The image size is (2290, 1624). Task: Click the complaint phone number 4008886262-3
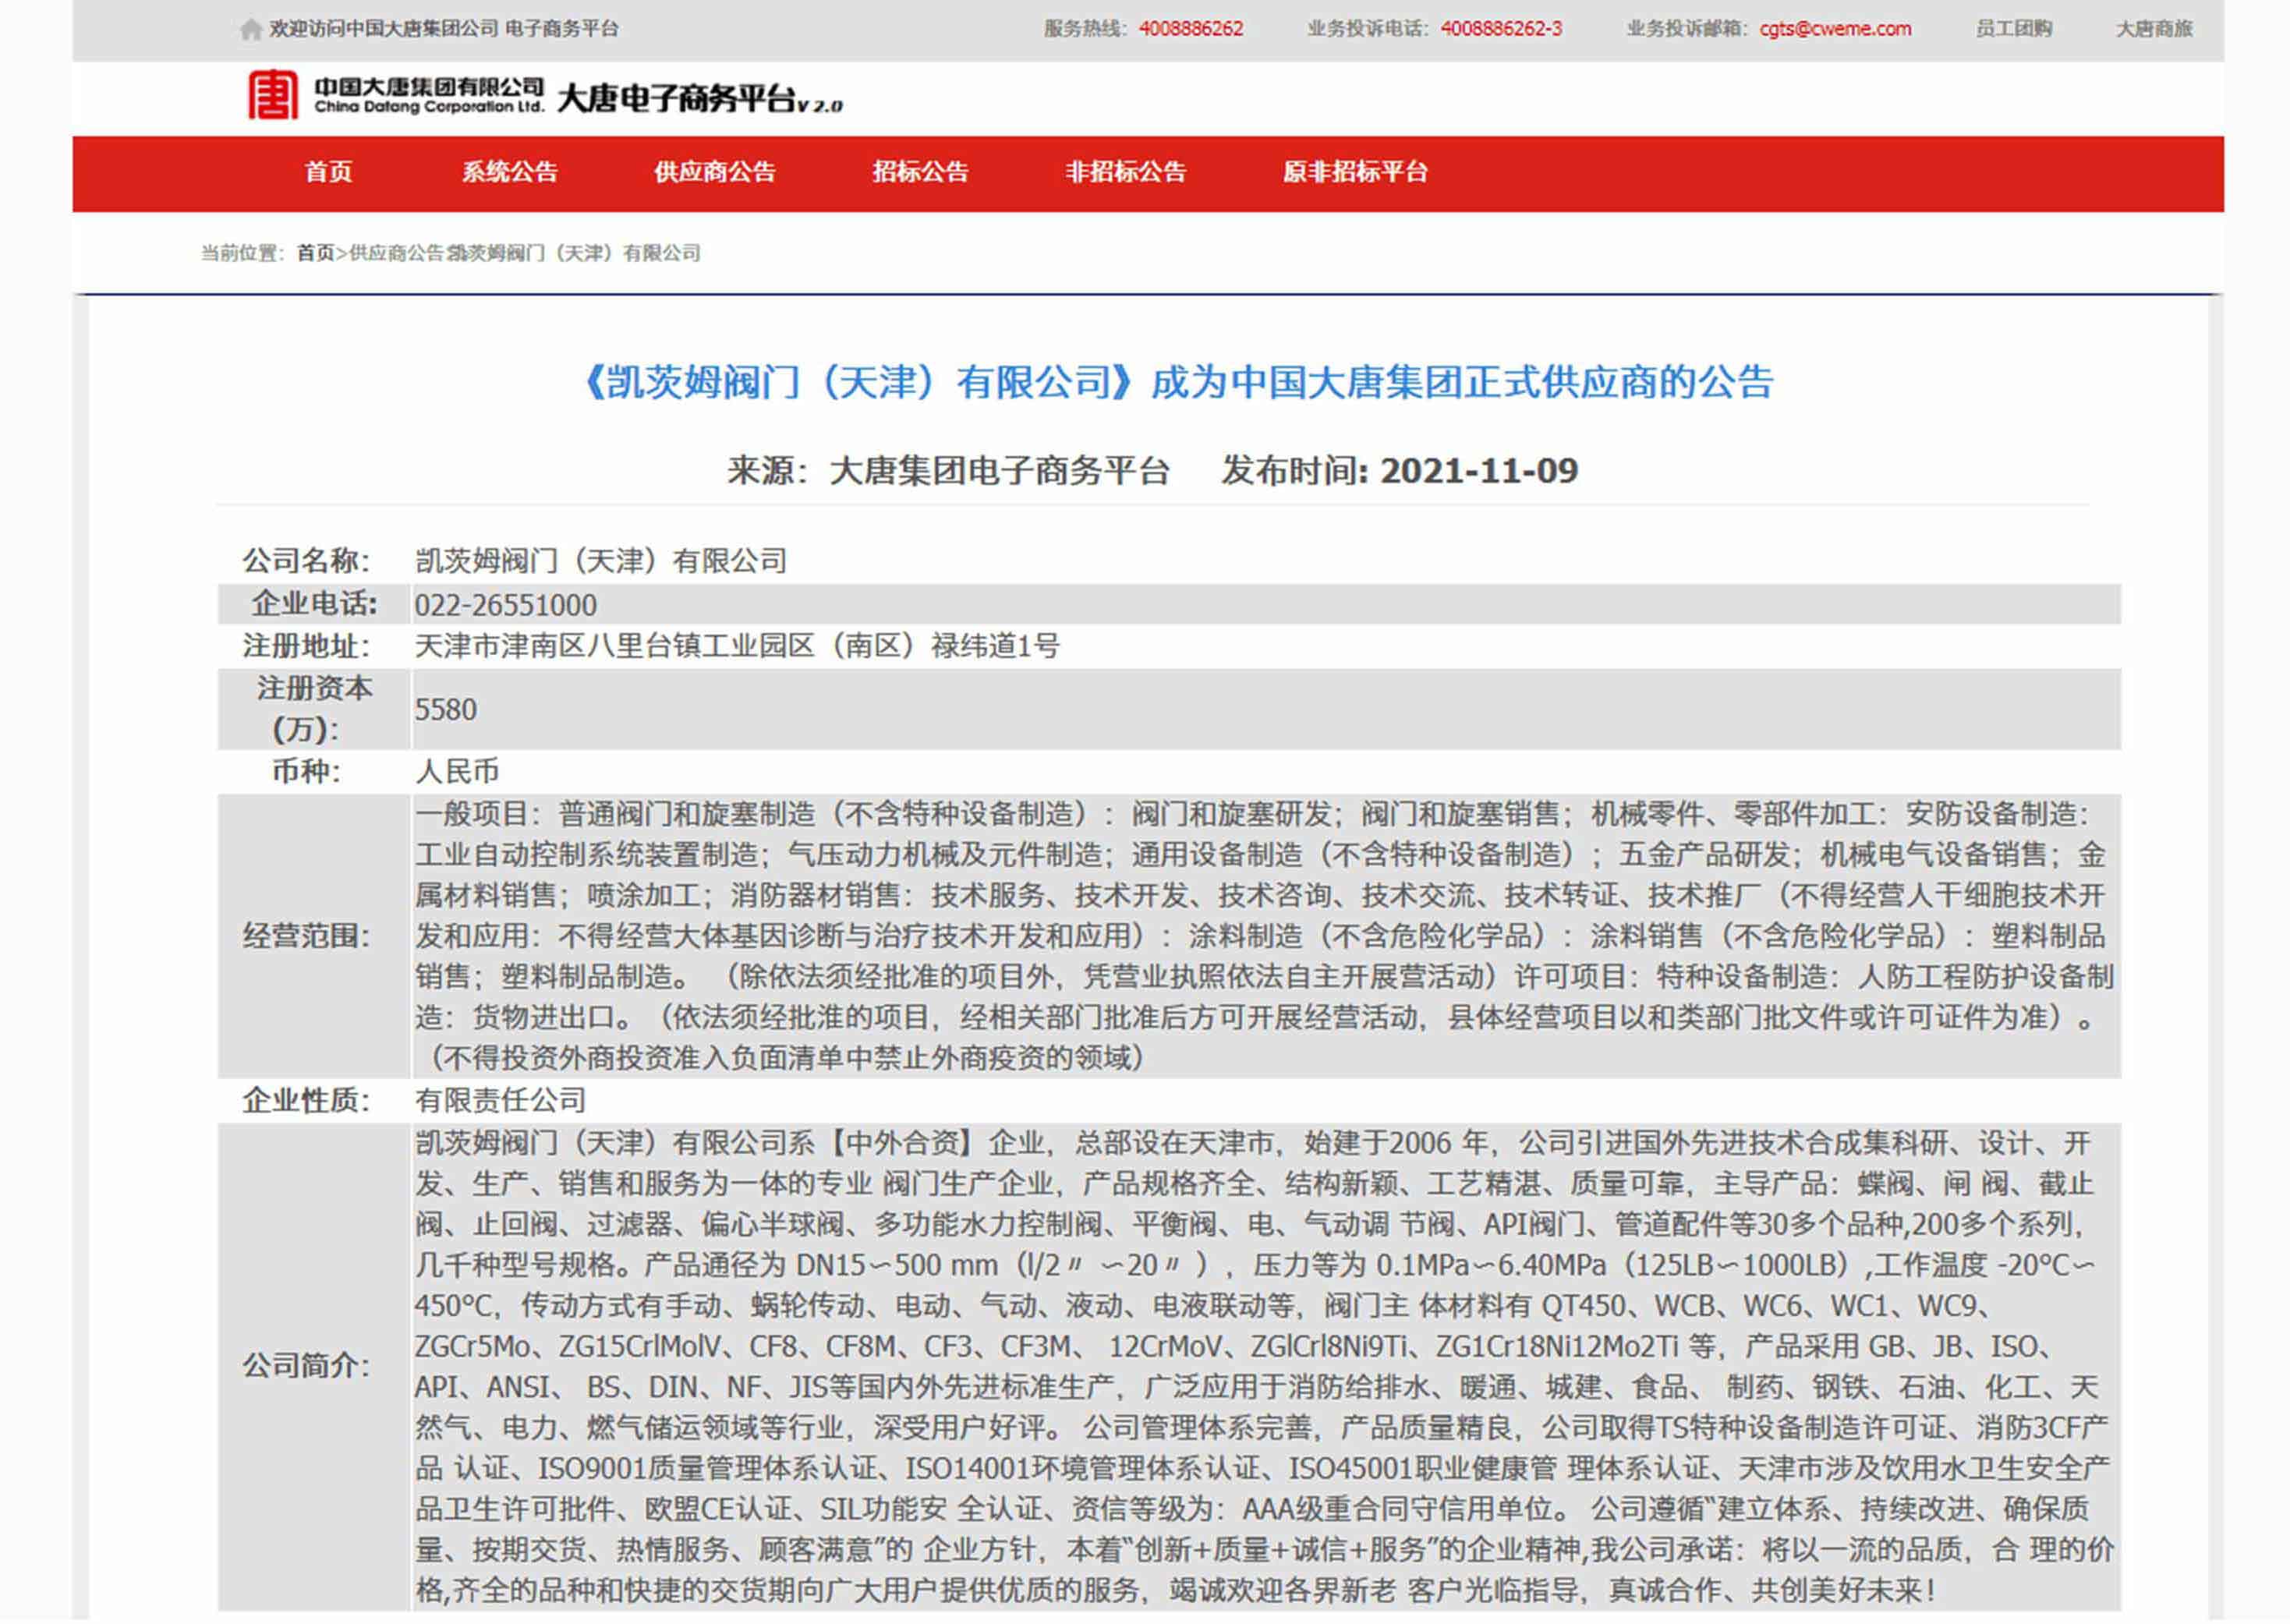(x=1501, y=29)
